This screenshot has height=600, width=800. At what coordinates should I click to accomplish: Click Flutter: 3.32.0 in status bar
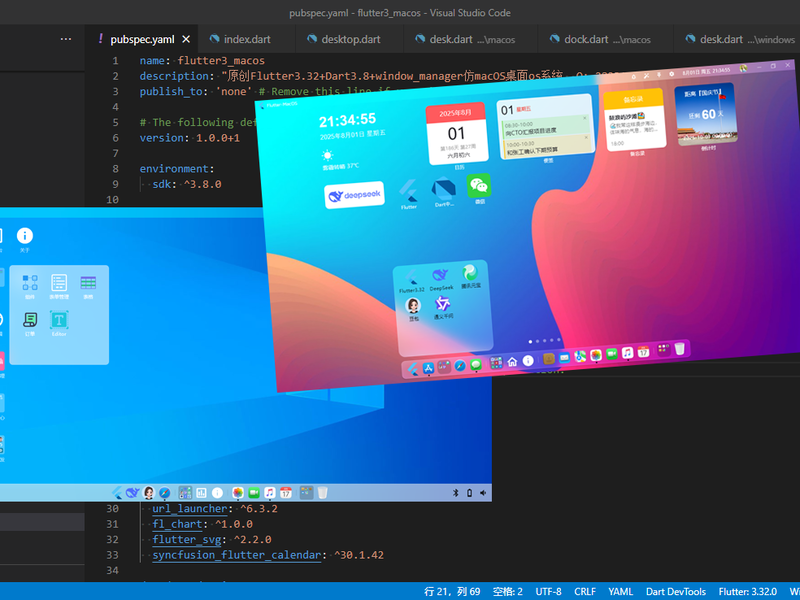pyautogui.click(x=747, y=591)
